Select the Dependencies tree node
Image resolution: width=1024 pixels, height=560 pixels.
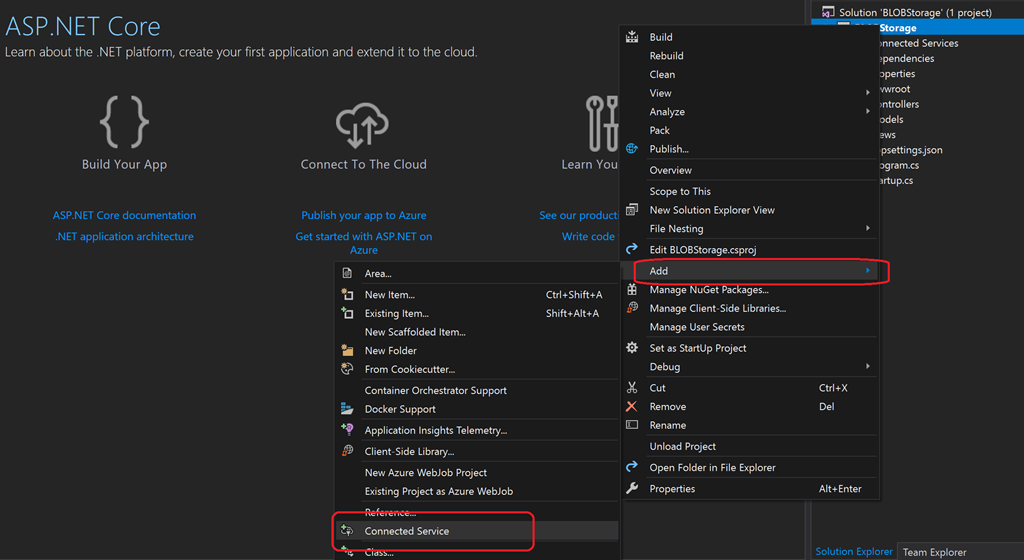906,58
